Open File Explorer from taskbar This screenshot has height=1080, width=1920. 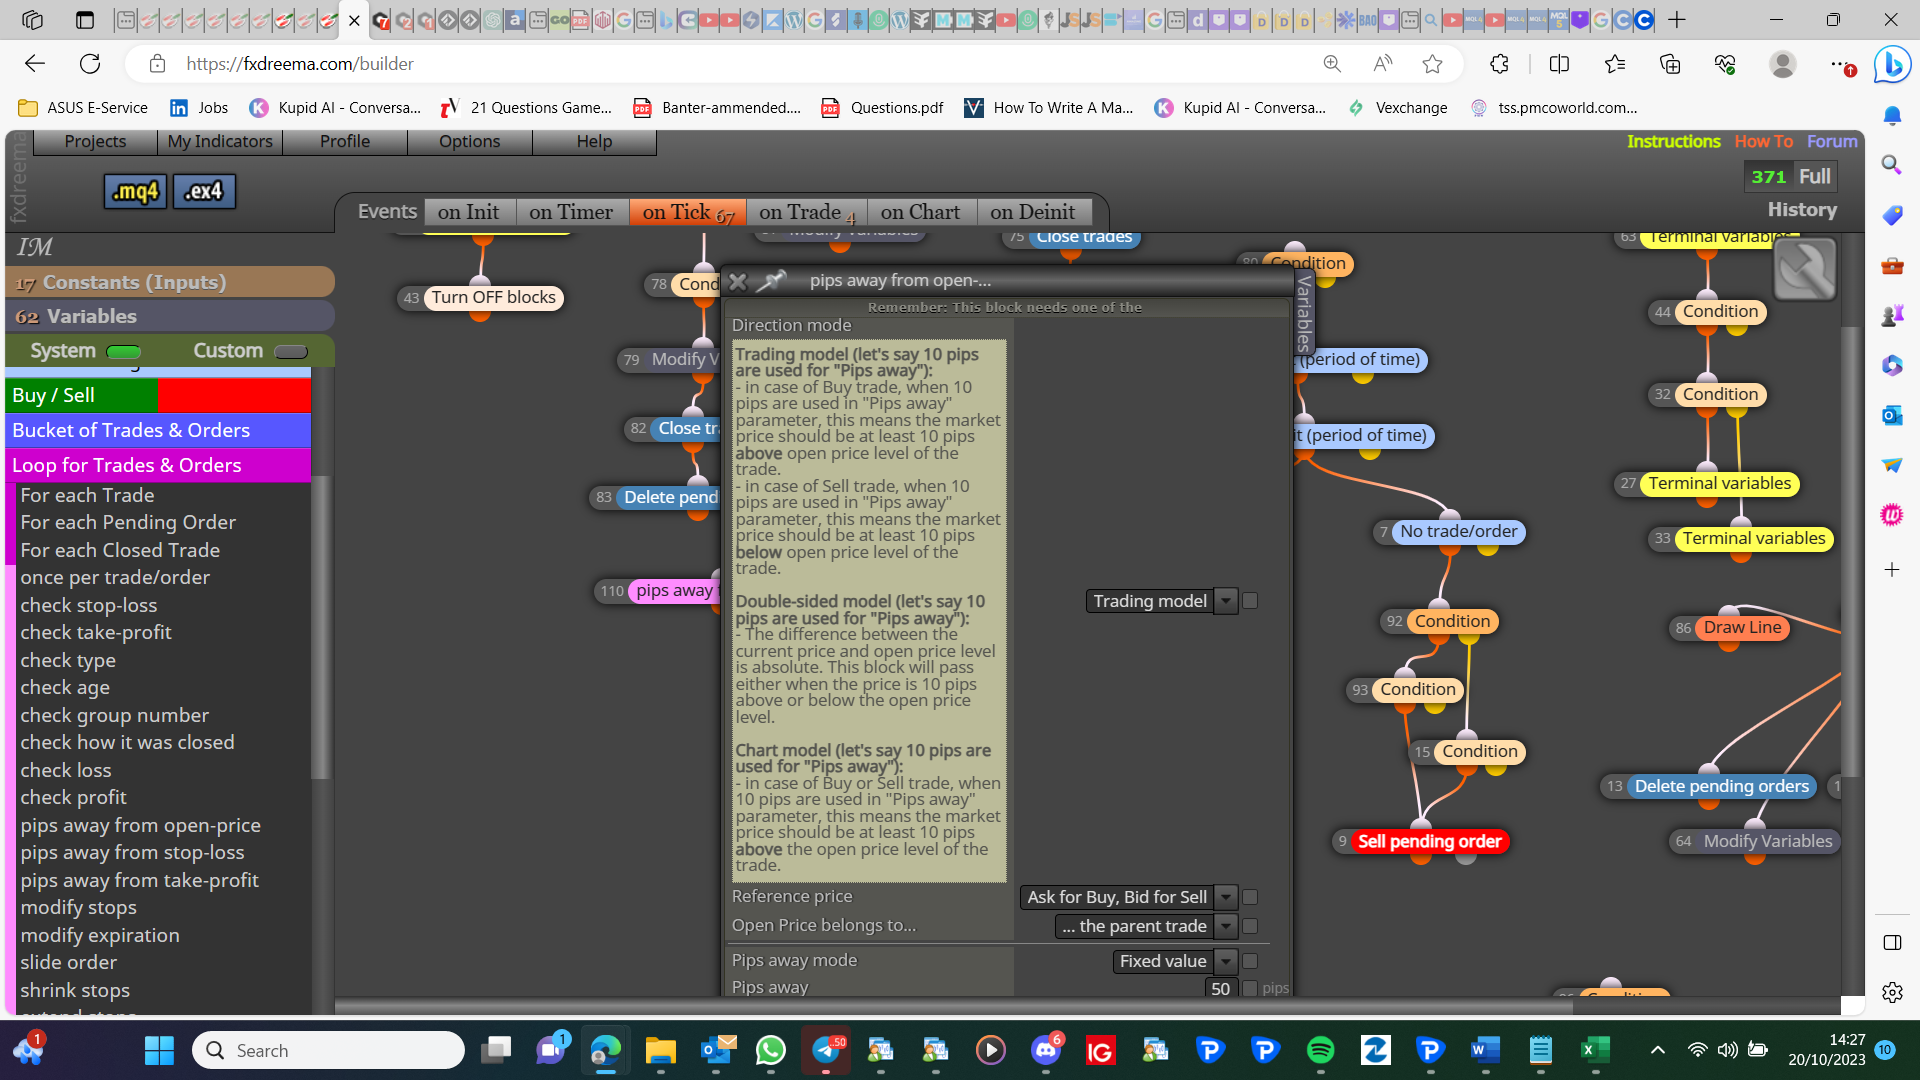[x=660, y=1050]
